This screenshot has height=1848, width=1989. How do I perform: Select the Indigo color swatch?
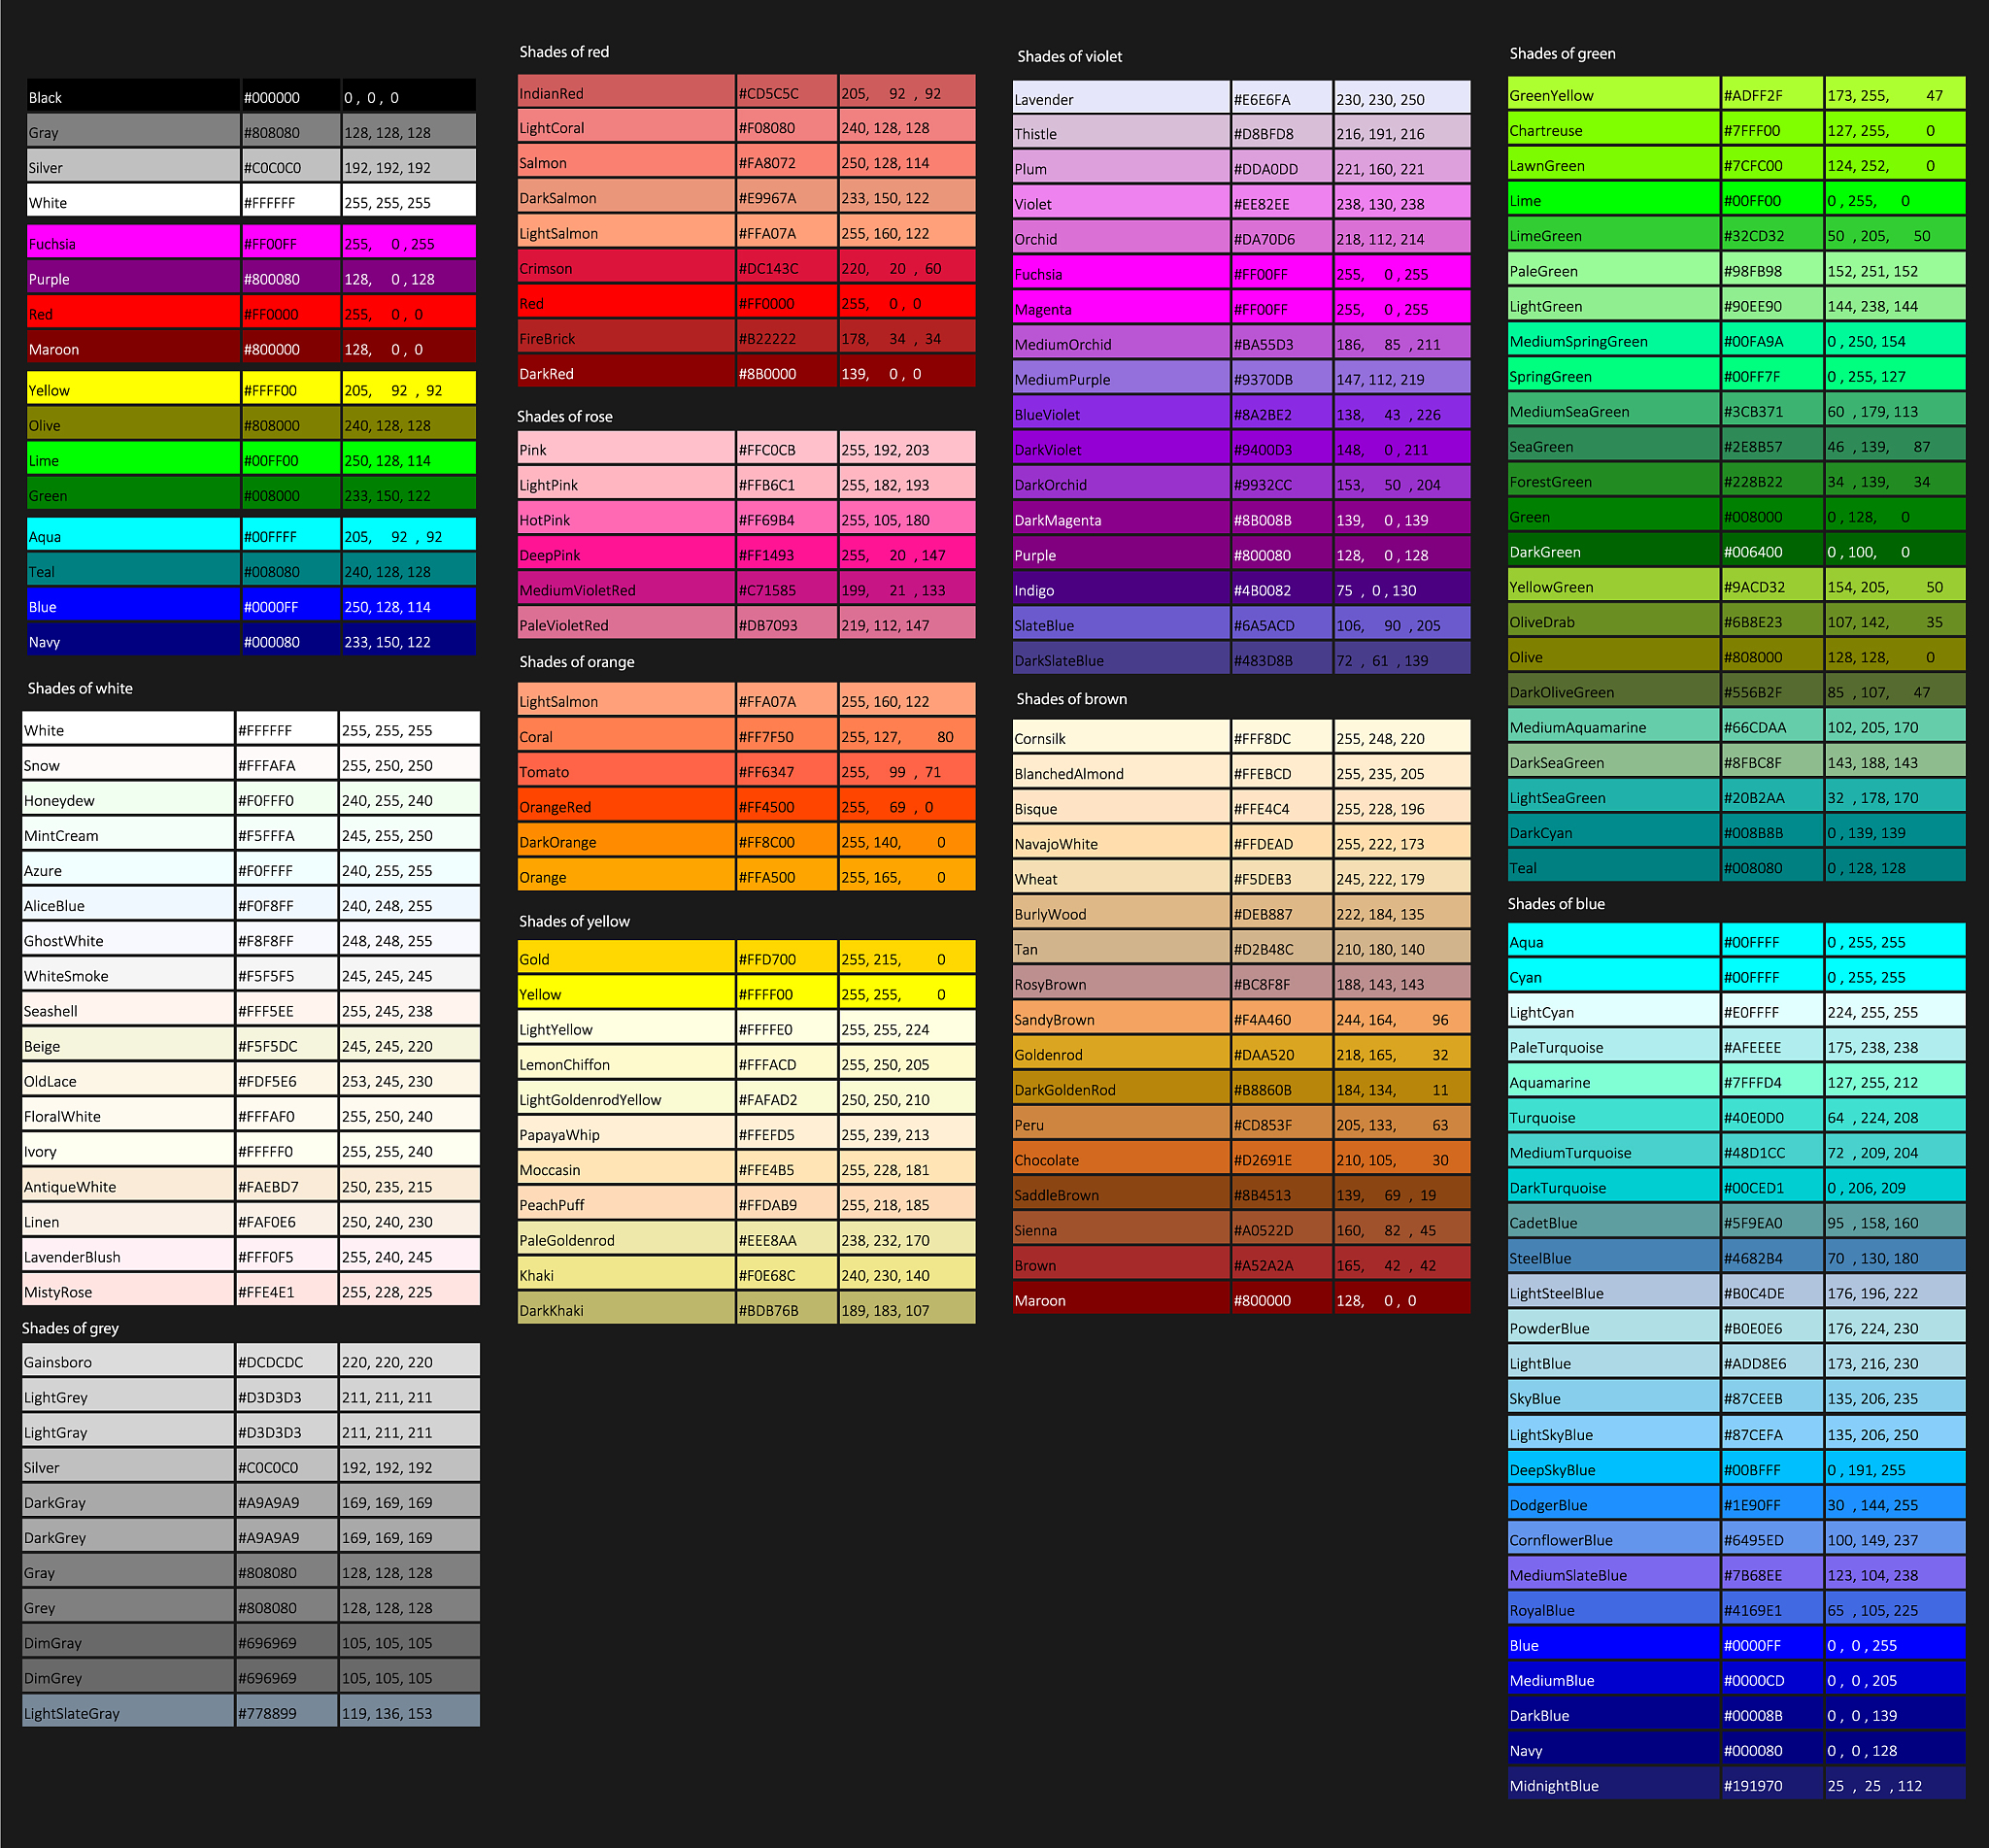tap(1120, 590)
